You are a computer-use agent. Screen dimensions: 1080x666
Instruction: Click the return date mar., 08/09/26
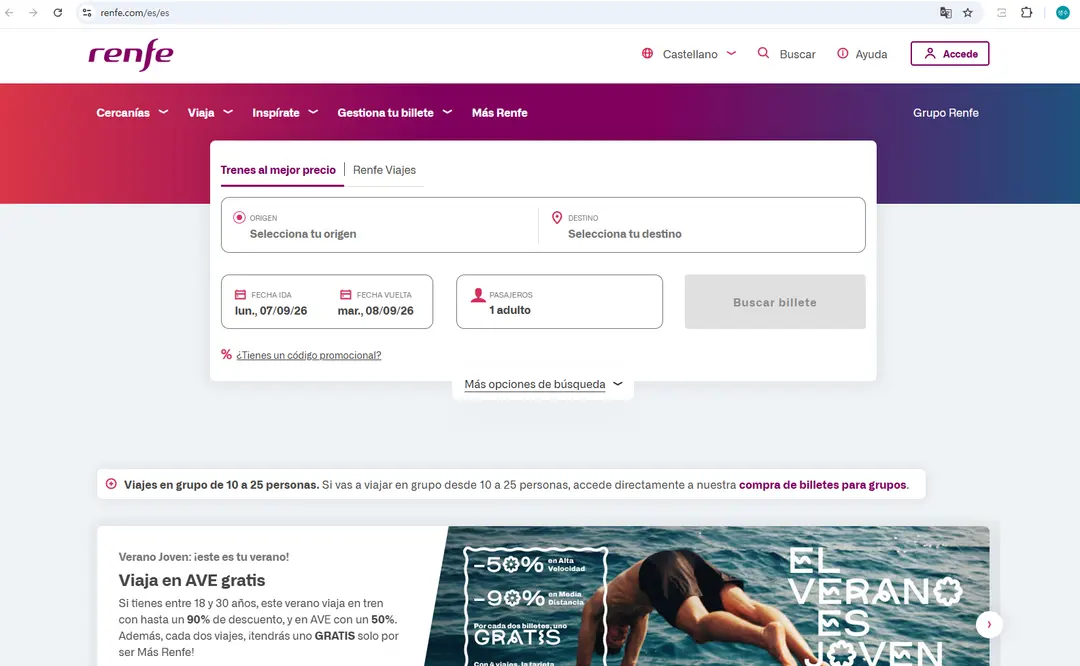pos(375,311)
